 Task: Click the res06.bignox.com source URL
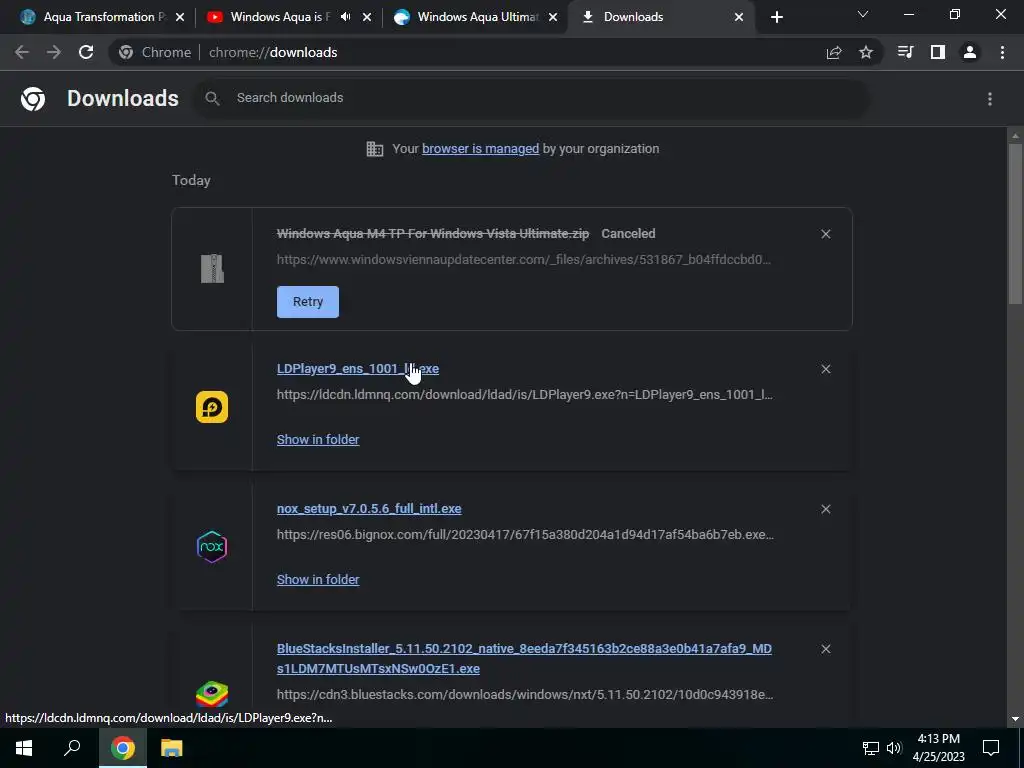(x=525, y=534)
